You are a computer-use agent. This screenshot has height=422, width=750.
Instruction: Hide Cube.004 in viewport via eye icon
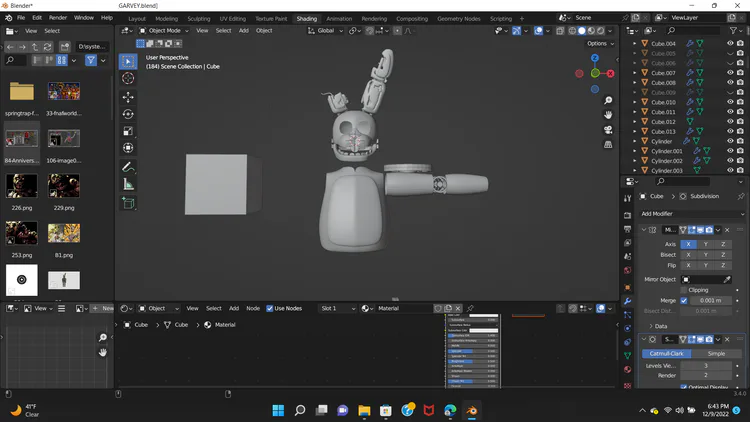[x=730, y=43]
